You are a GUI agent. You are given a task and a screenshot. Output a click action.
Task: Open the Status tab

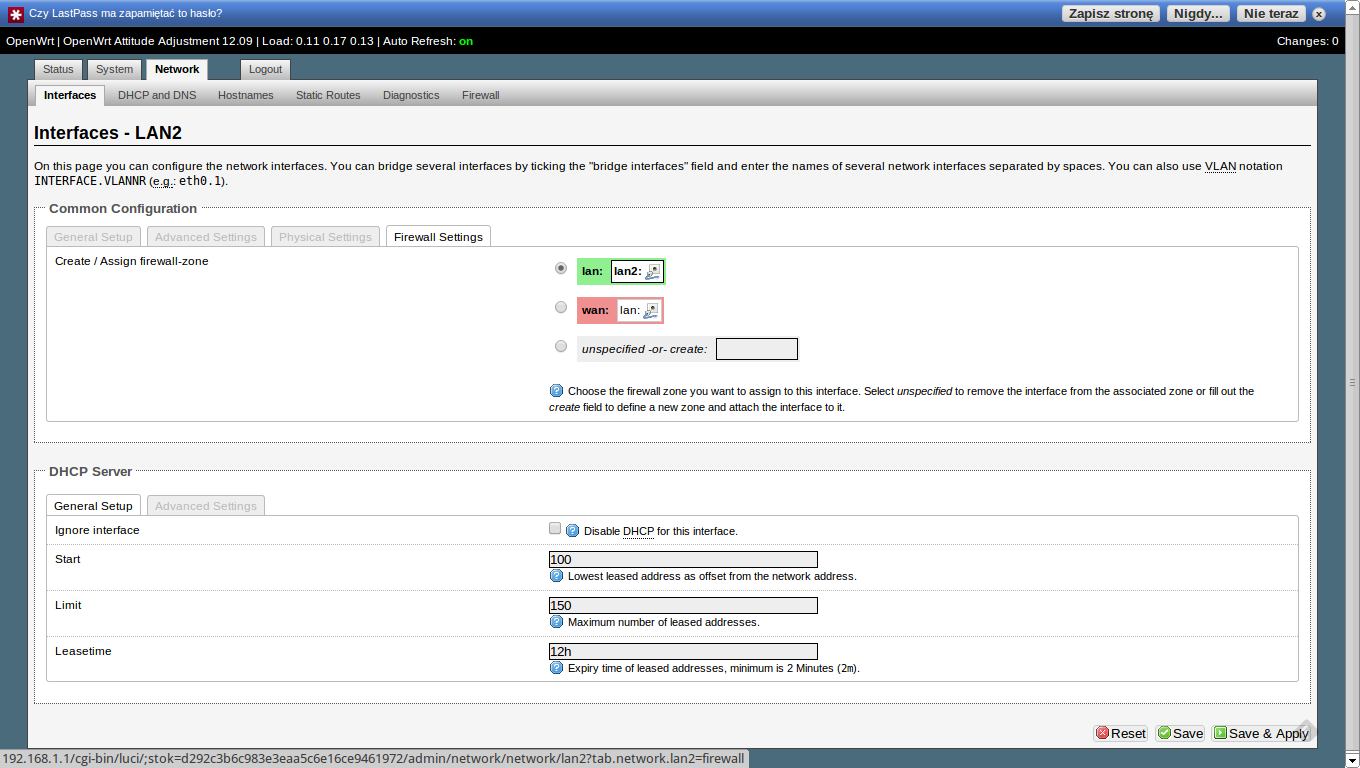[58, 69]
